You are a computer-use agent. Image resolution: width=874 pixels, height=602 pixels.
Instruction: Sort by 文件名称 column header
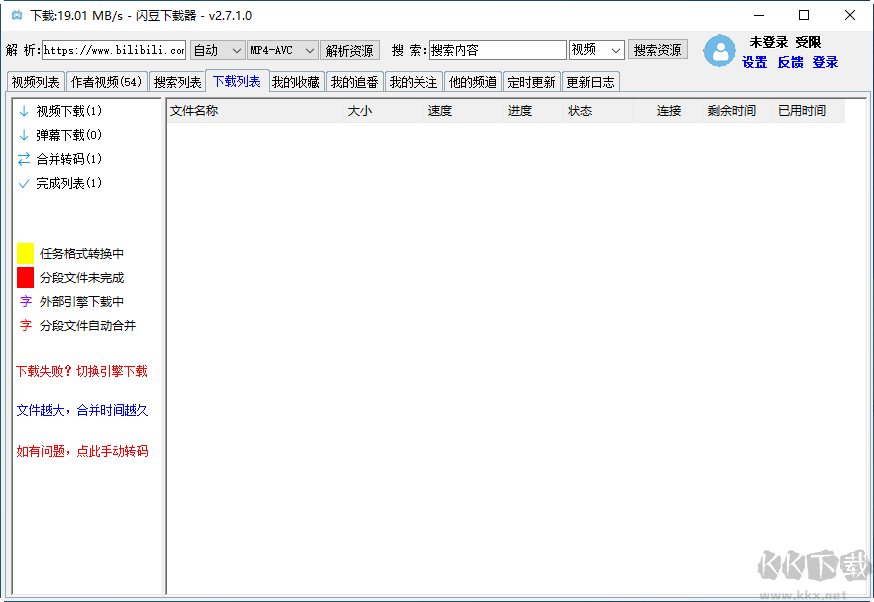tap(255, 111)
